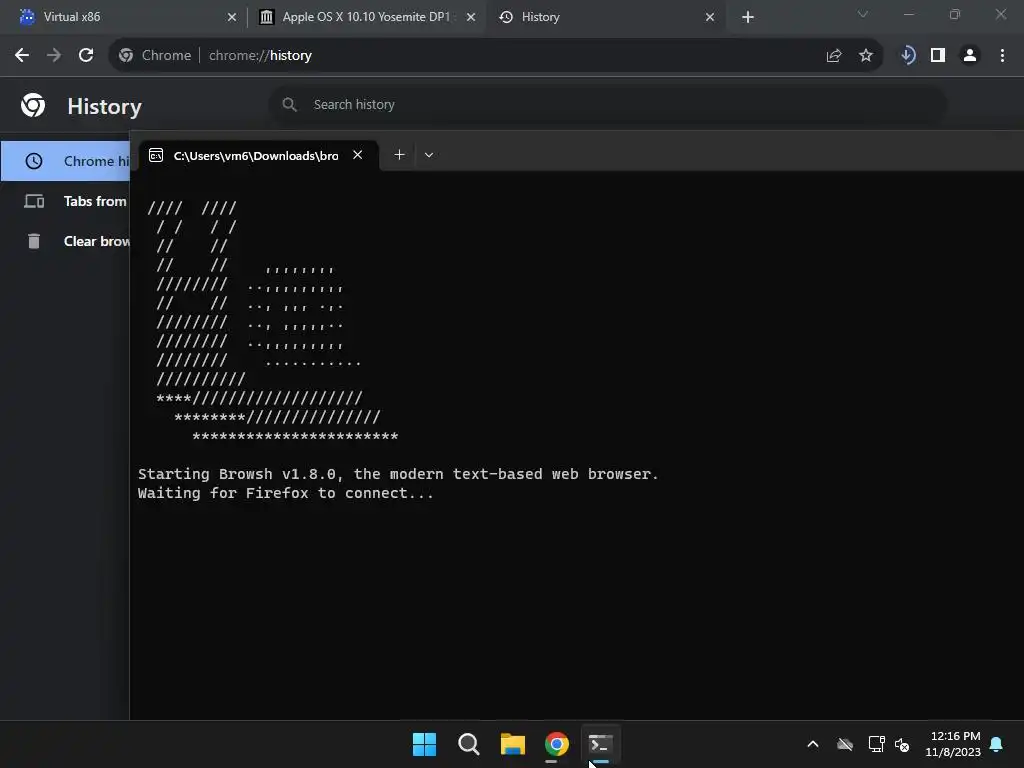Switch to the Apple OS X 10.10 Yosemite tab
The width and height of the screenshot is (1024, 768).
coord(367,17)
